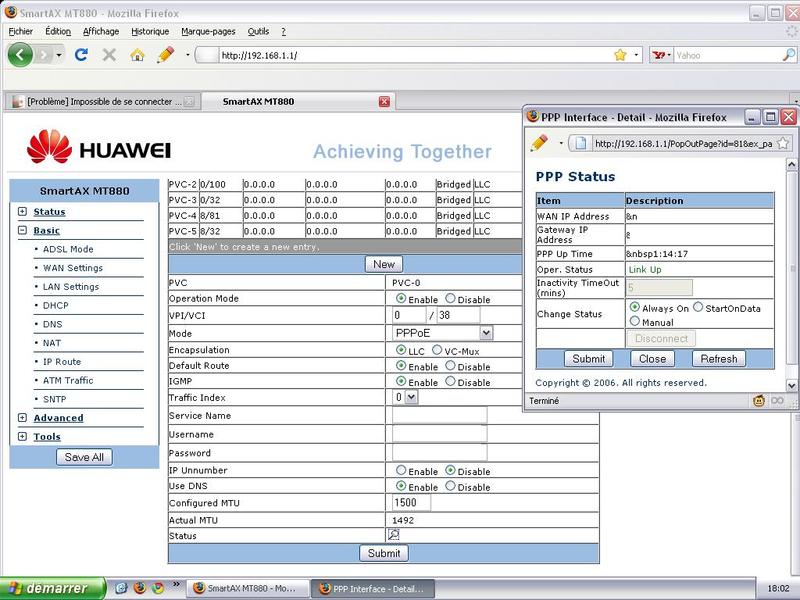Expand the Status menu section
The image size is (800, 600).
(22, 211)
